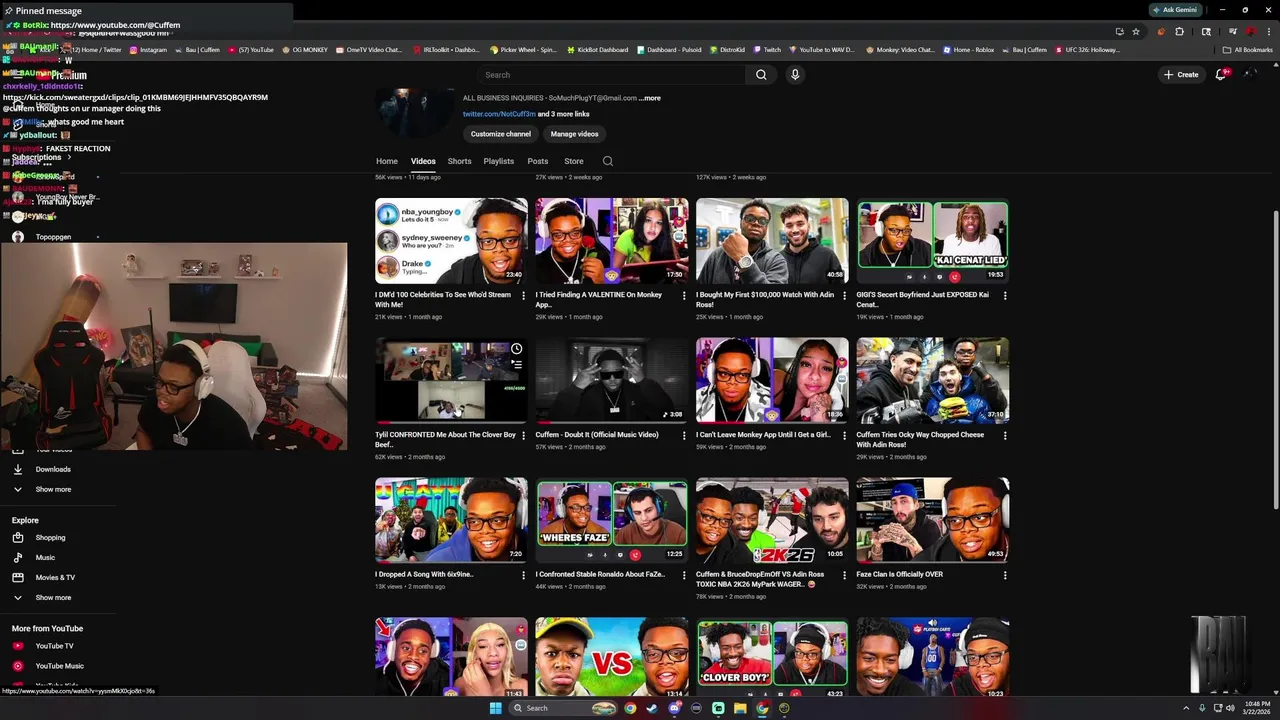The width and height of the screenshot is (1280, 720).
Task: Open 'Cuffem Tries Ocky Way Chopped Cheese' title
Action: tap(920, 439)
